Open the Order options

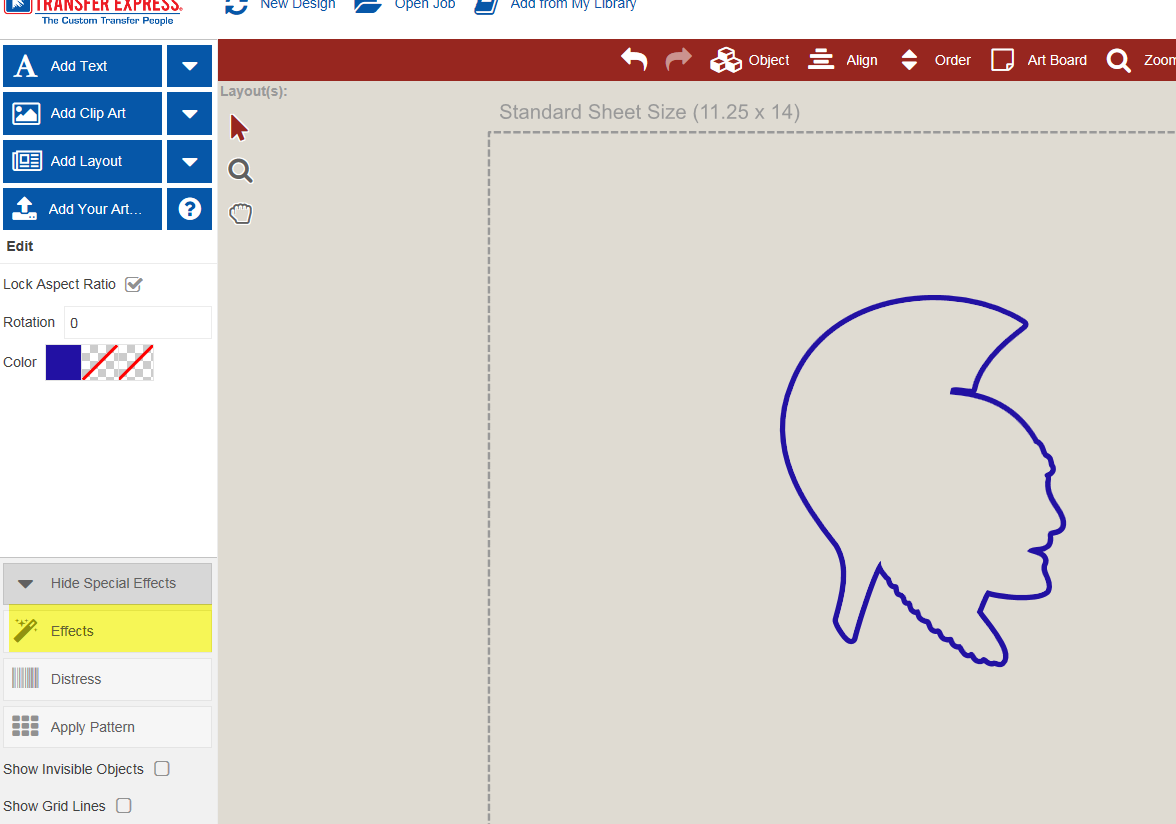tap(909, 60)
